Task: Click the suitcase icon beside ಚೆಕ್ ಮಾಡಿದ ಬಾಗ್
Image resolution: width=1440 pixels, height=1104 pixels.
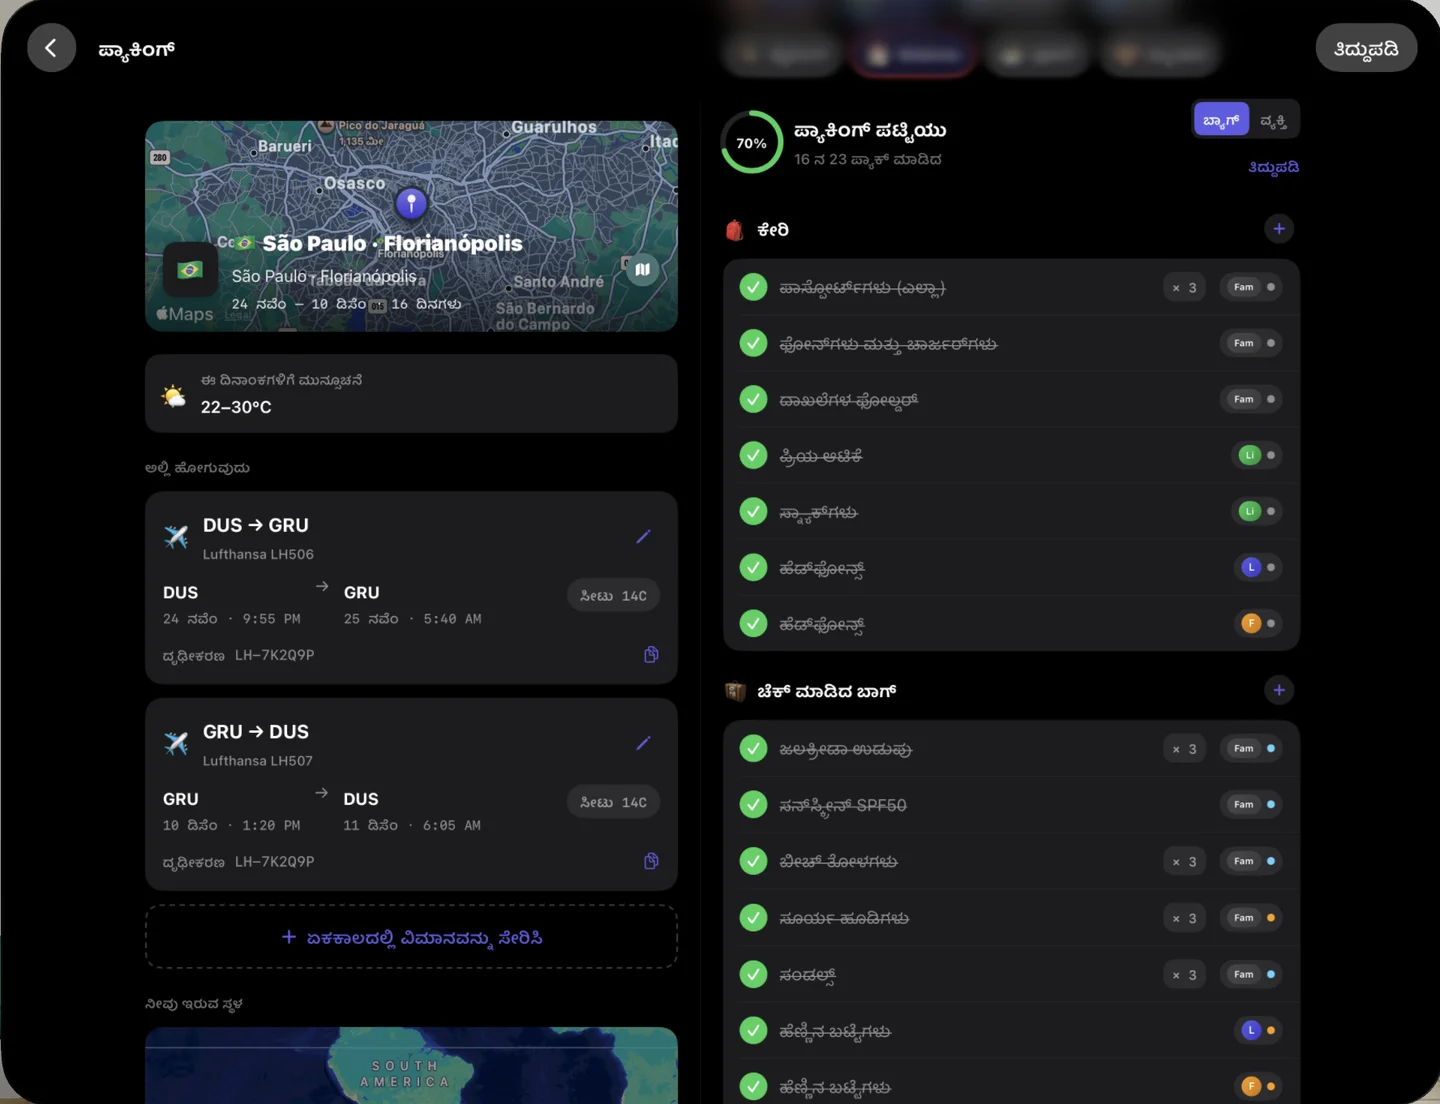Action: [x=735, y=691]
